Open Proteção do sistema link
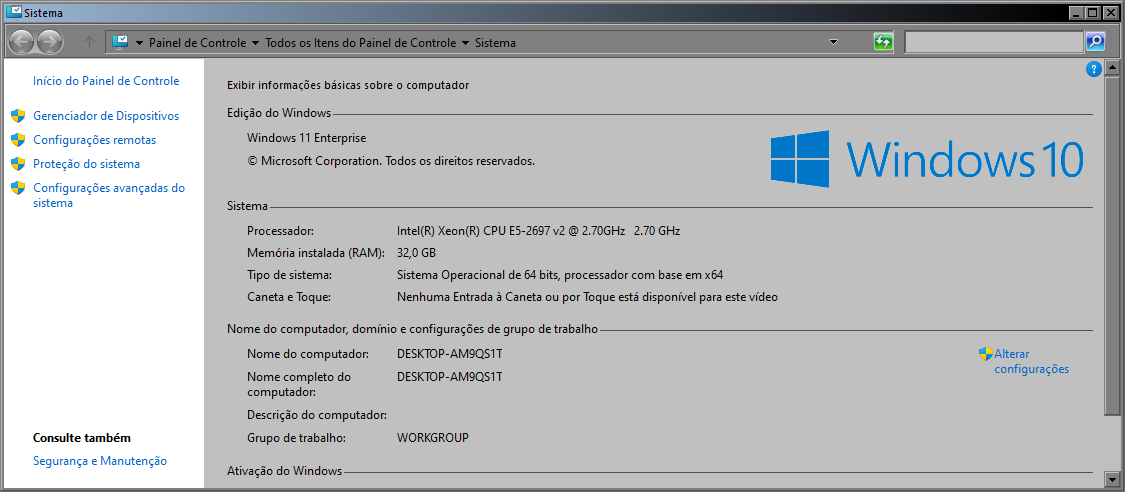The height and width of the screenshot is (492, 1125). 87,164
